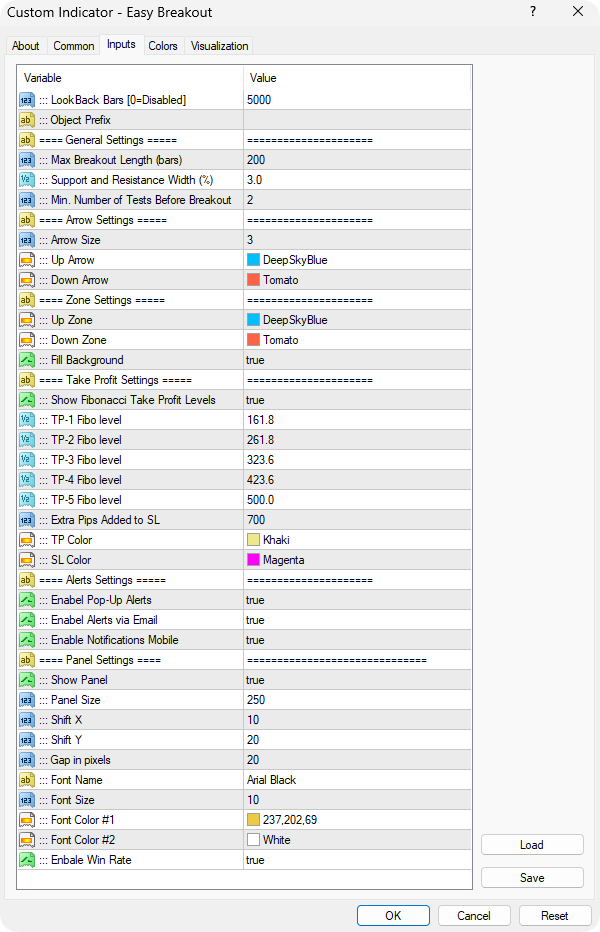
Task: Click the color-type icon beside Down Arrow
Action: click(27, 280)
